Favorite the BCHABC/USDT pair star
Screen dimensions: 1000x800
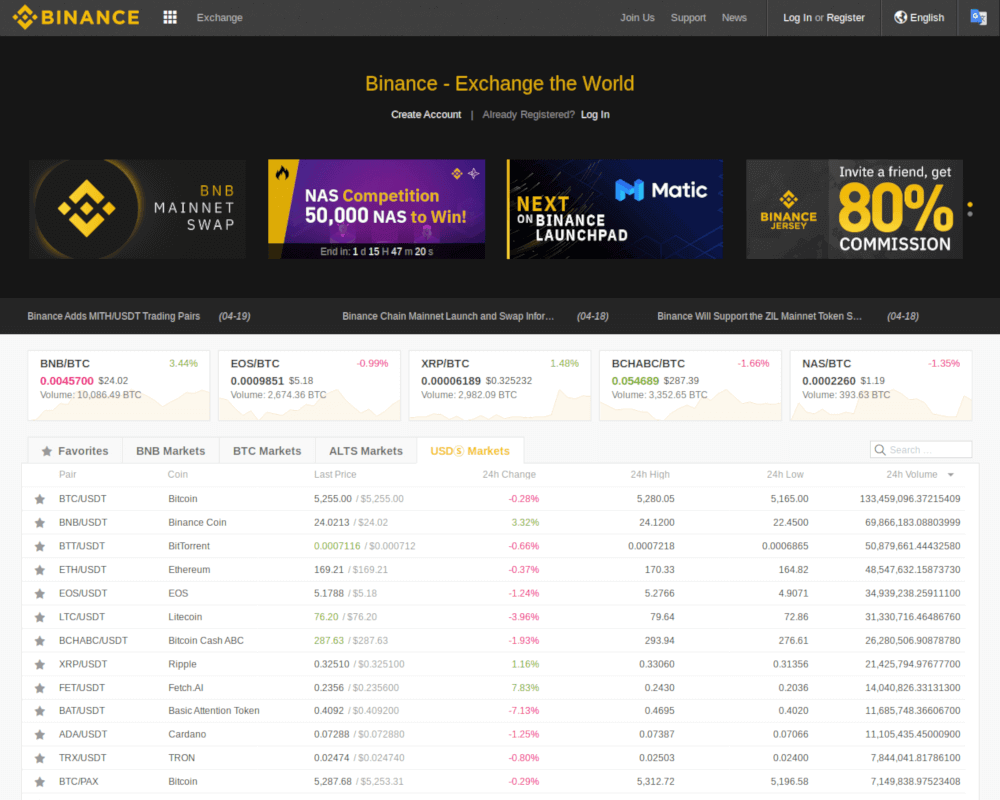pyautogui.click(x=40, y=641)
